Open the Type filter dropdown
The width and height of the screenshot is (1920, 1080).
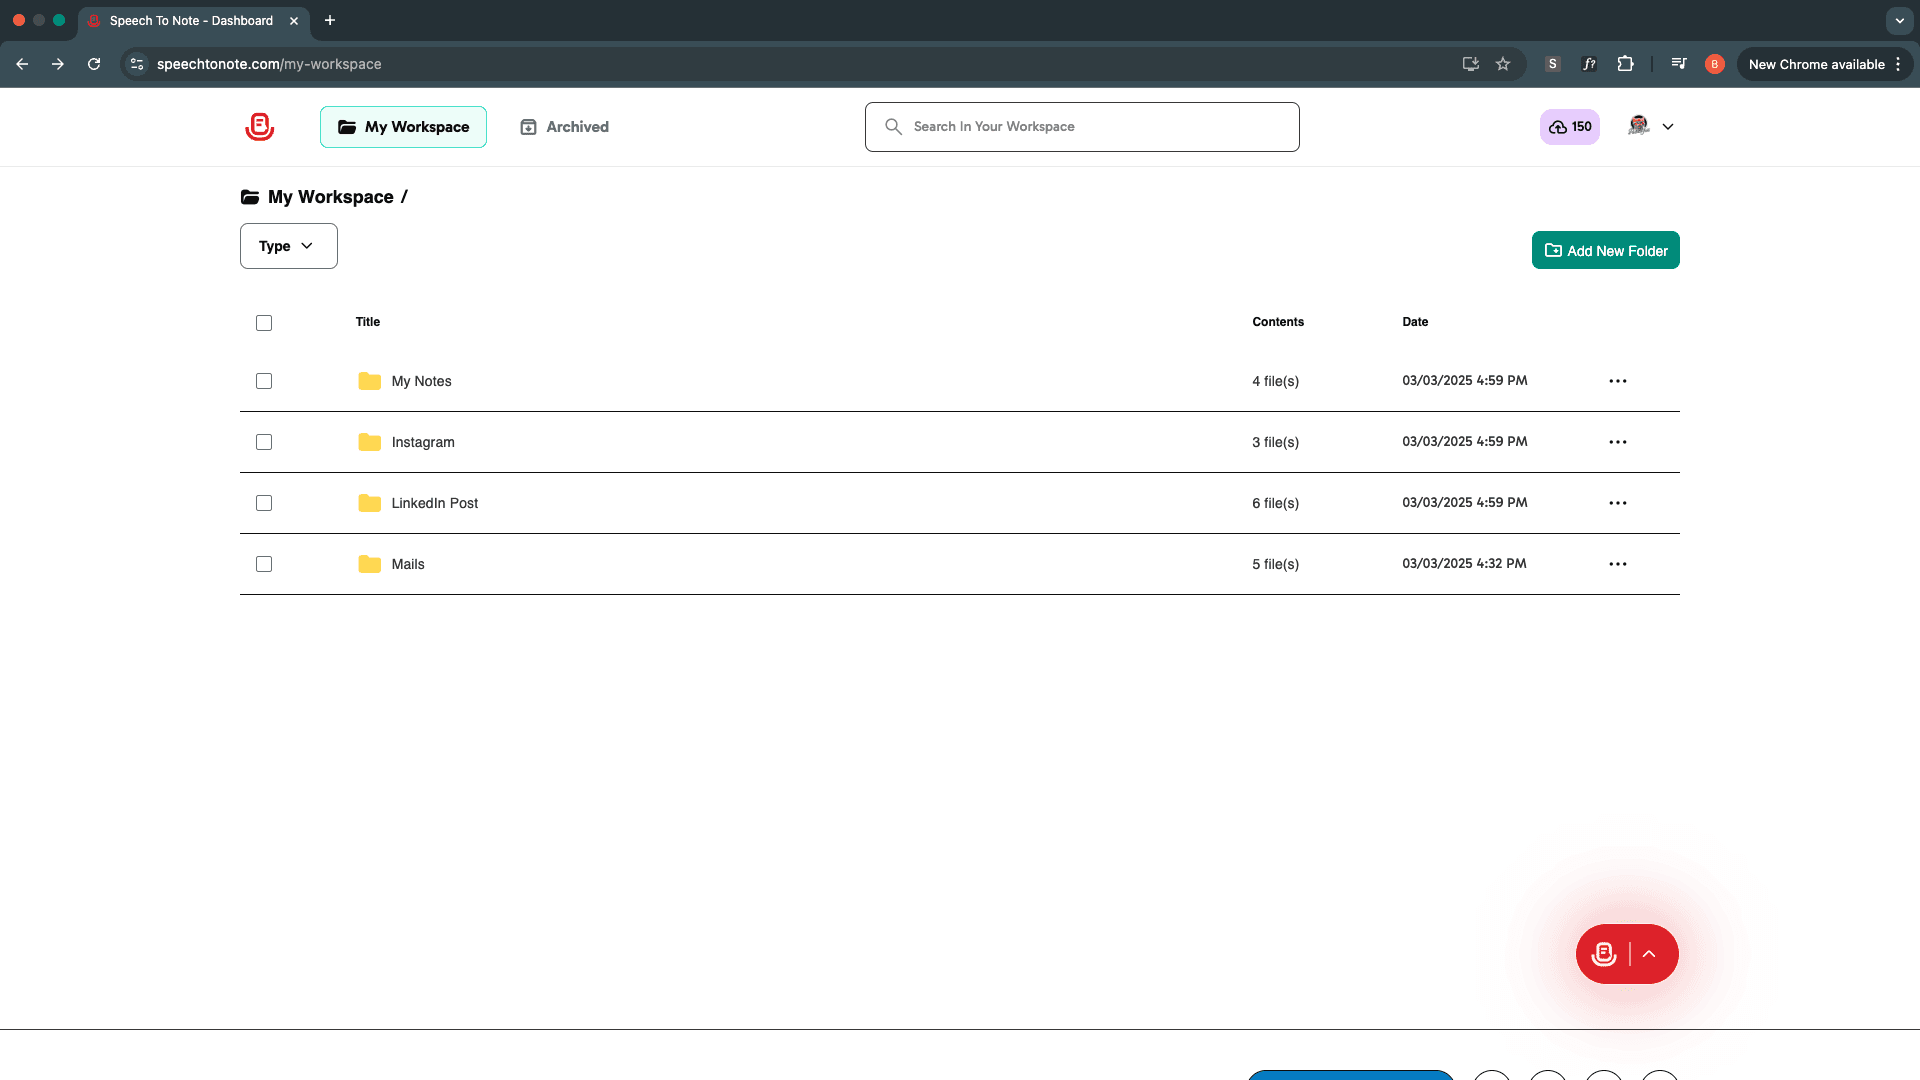288,246
